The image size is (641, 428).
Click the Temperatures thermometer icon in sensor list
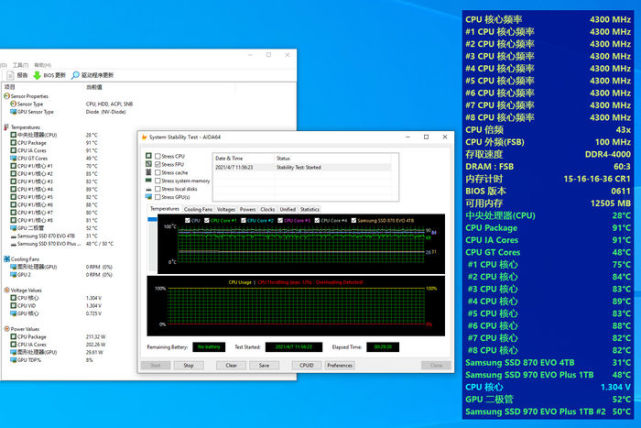pyautogui.click(x=6, y=127)
